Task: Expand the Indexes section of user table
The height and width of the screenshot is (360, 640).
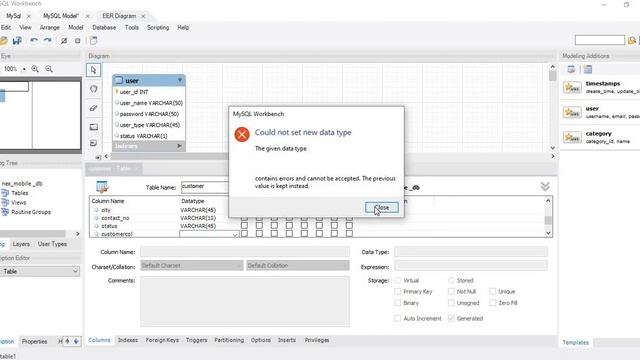Action: coord(179,146)
